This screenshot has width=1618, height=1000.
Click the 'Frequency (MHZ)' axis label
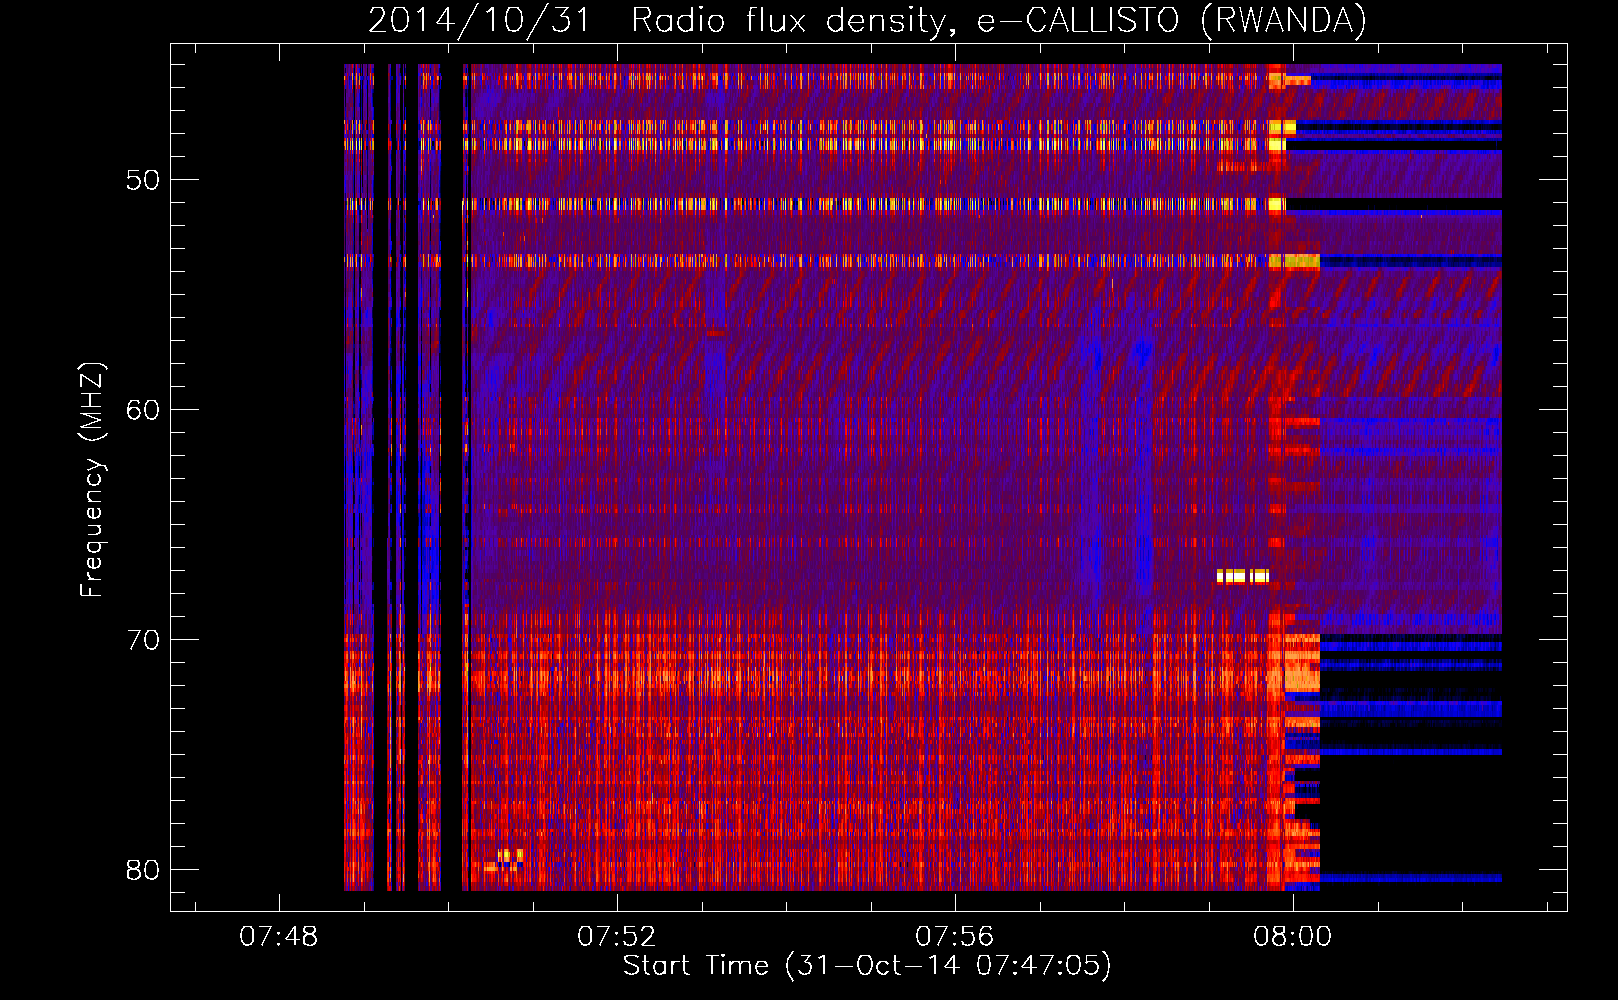pyautogui.click(x=92, y=480)
